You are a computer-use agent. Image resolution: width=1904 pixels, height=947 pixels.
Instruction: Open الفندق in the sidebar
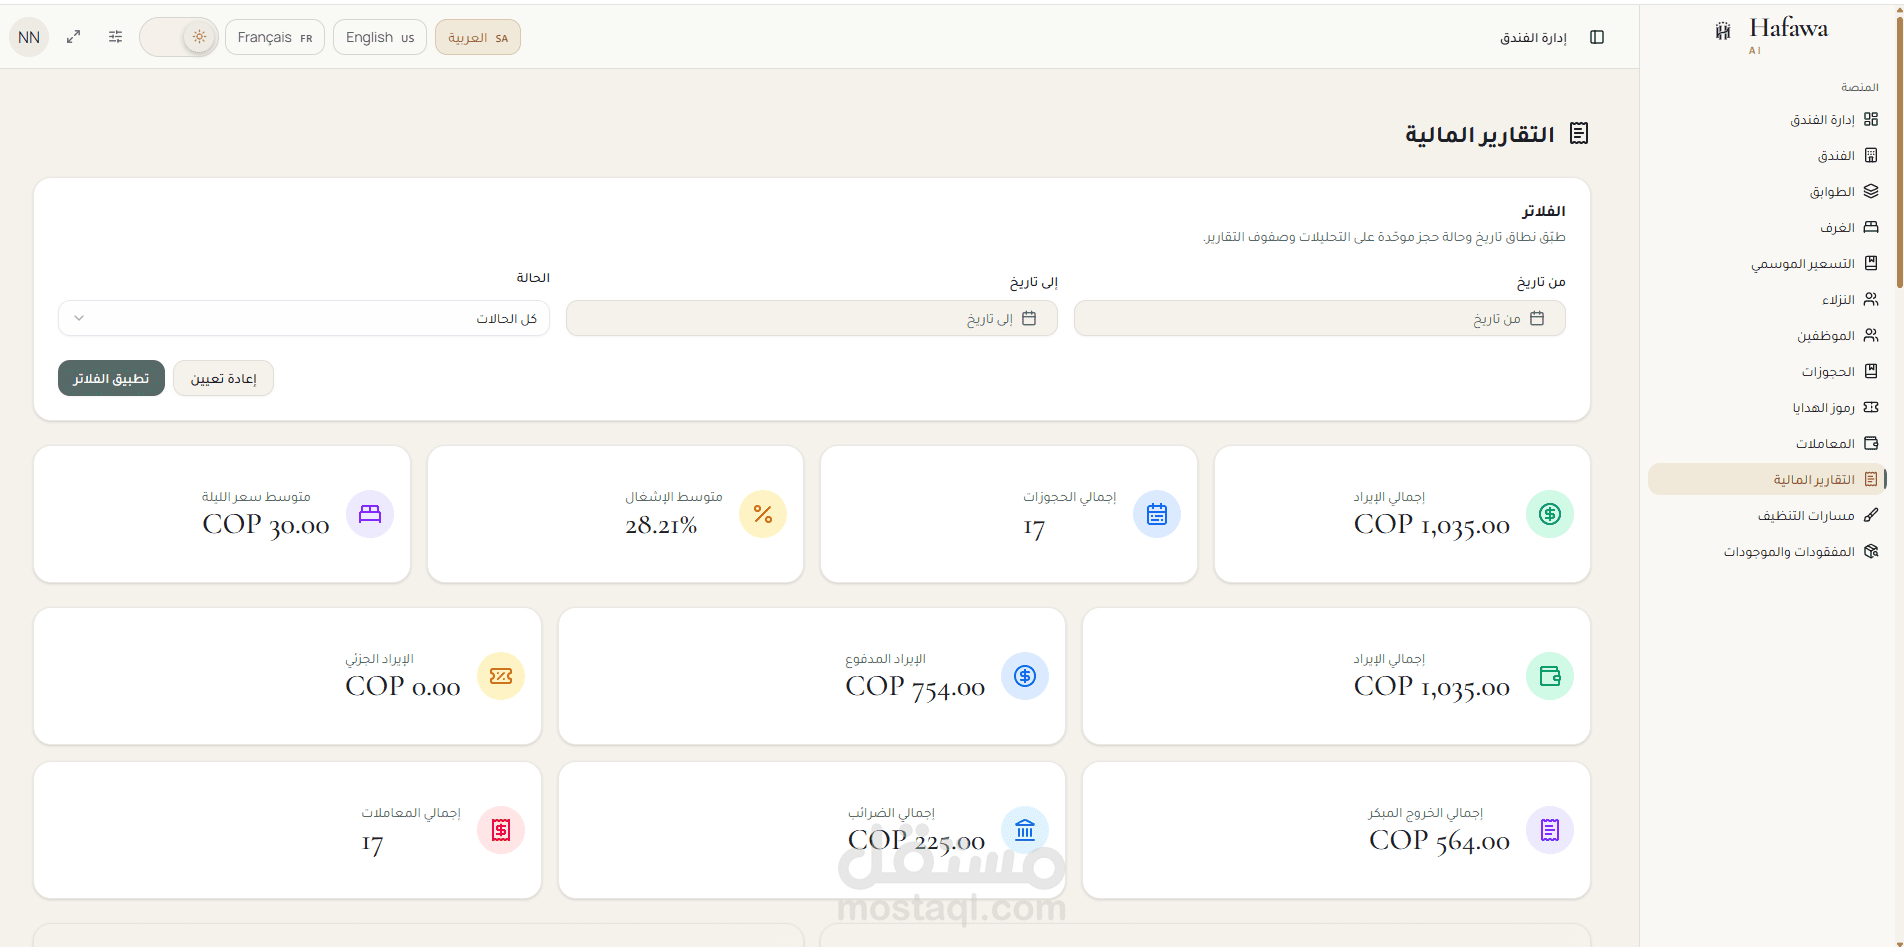coord(1765,155)
